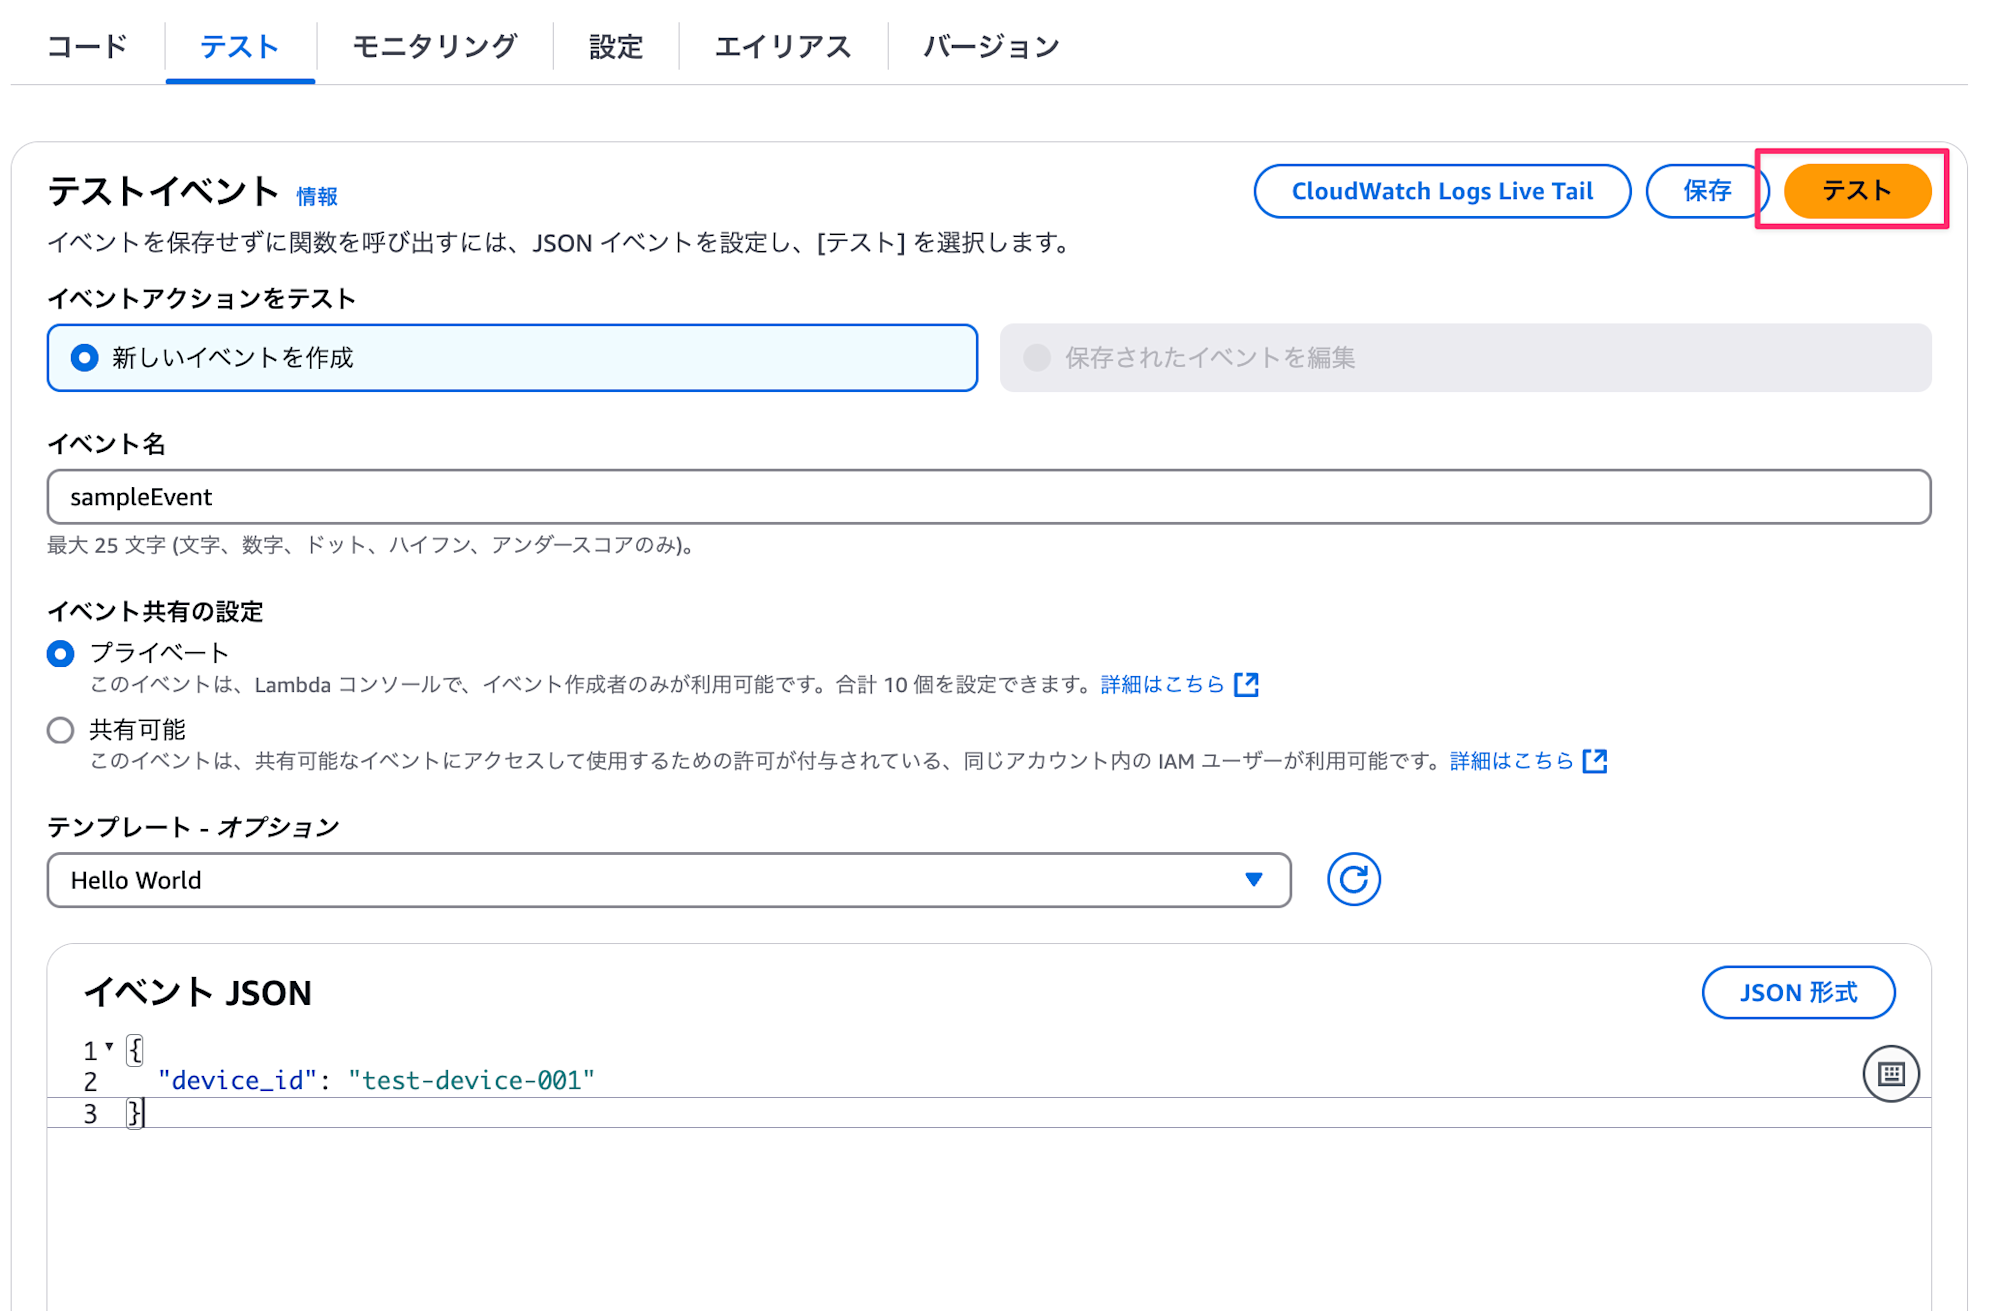
Task: Open the バージョン tab
Action: 991,46
